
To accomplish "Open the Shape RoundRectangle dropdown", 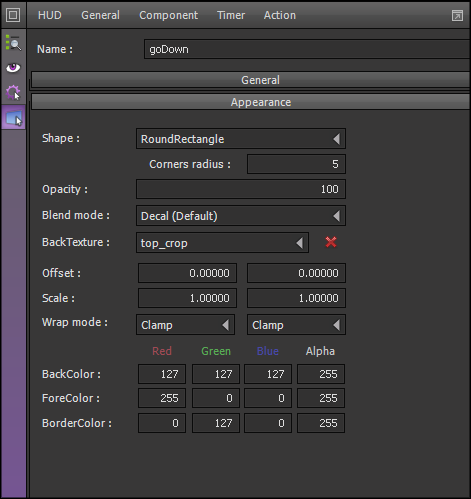I will tap(241, 139).
